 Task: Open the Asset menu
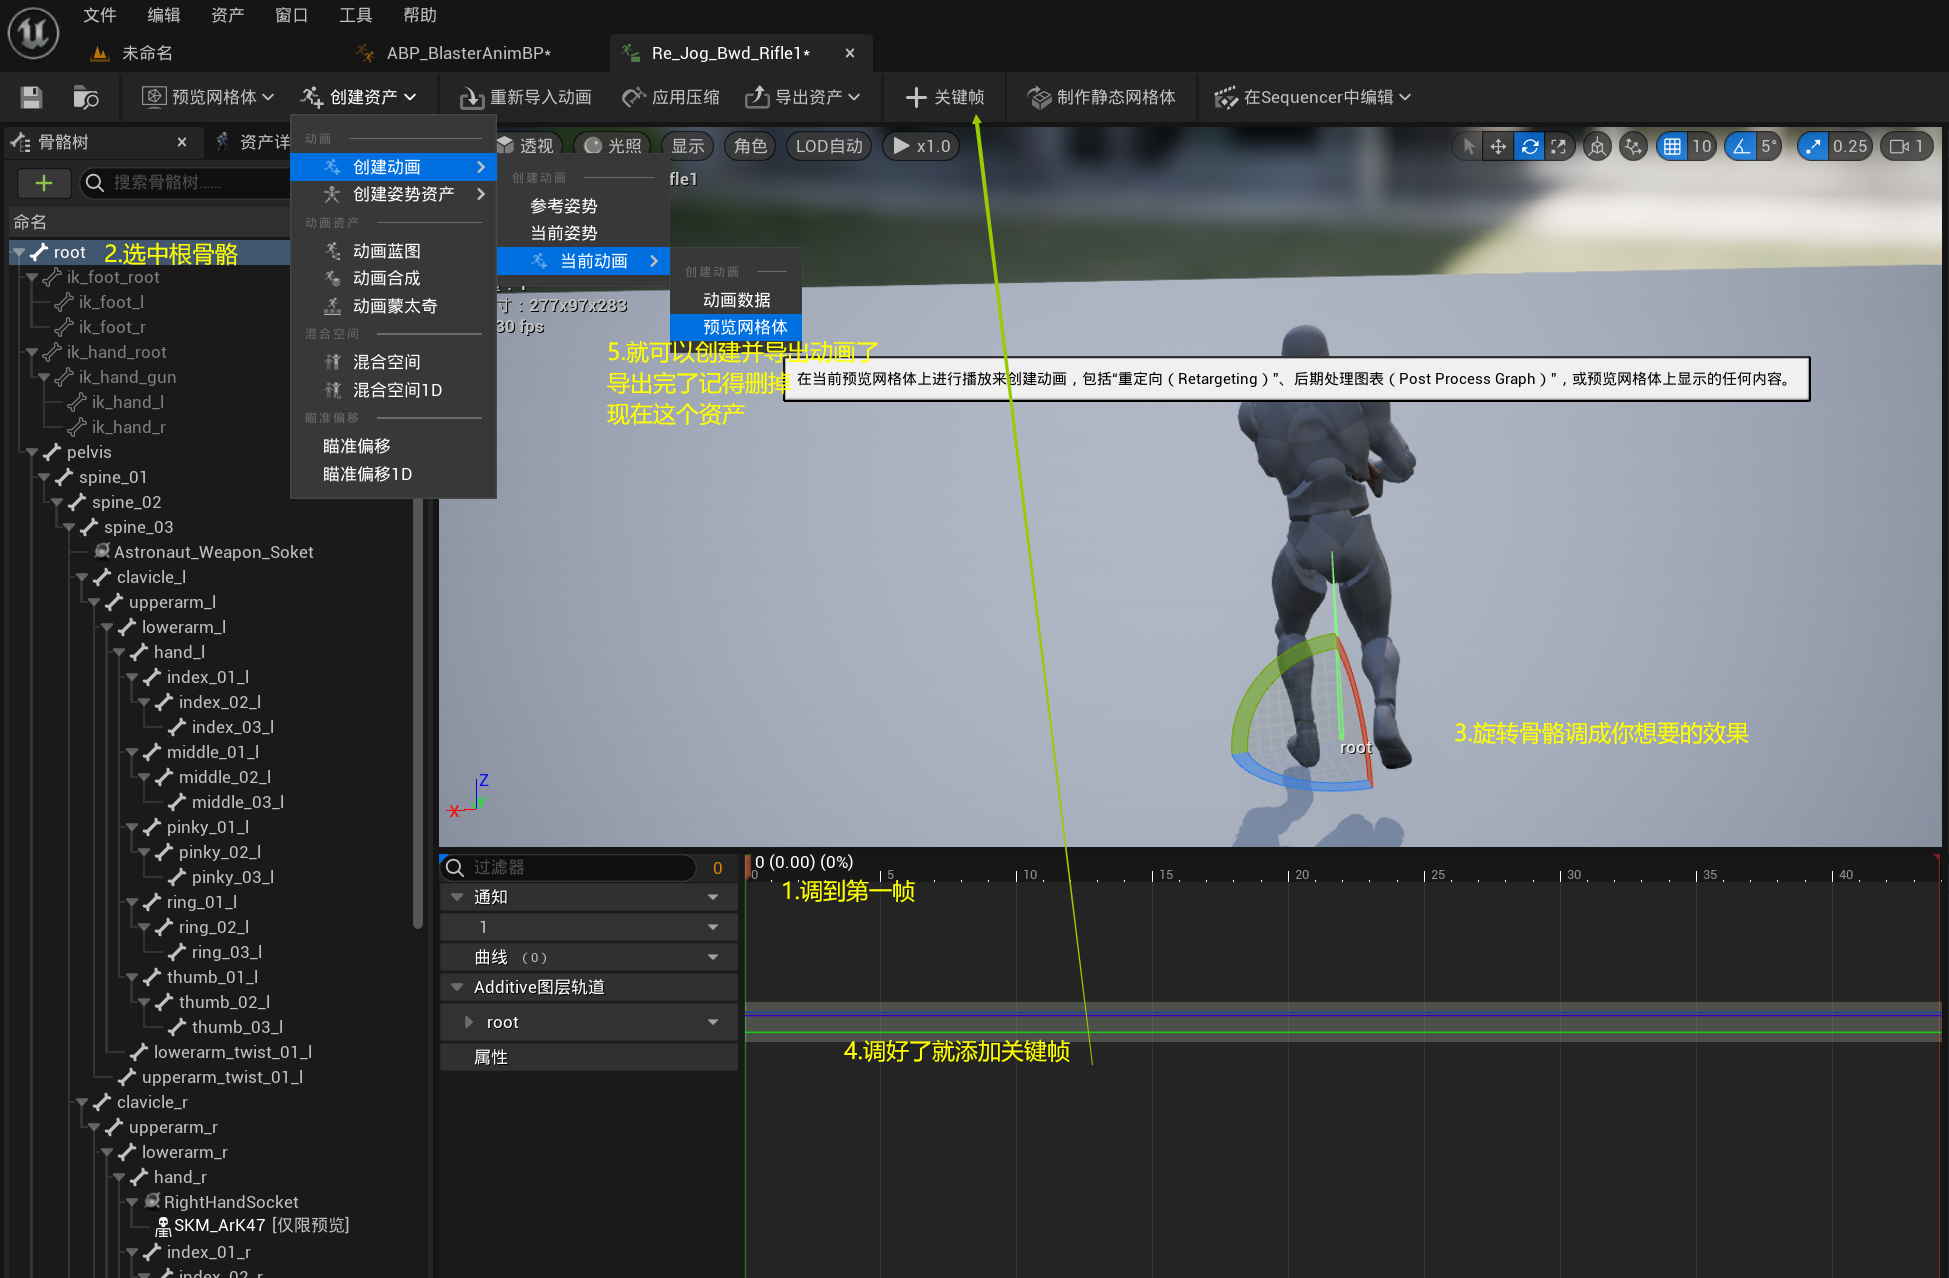tap(227, 15)
